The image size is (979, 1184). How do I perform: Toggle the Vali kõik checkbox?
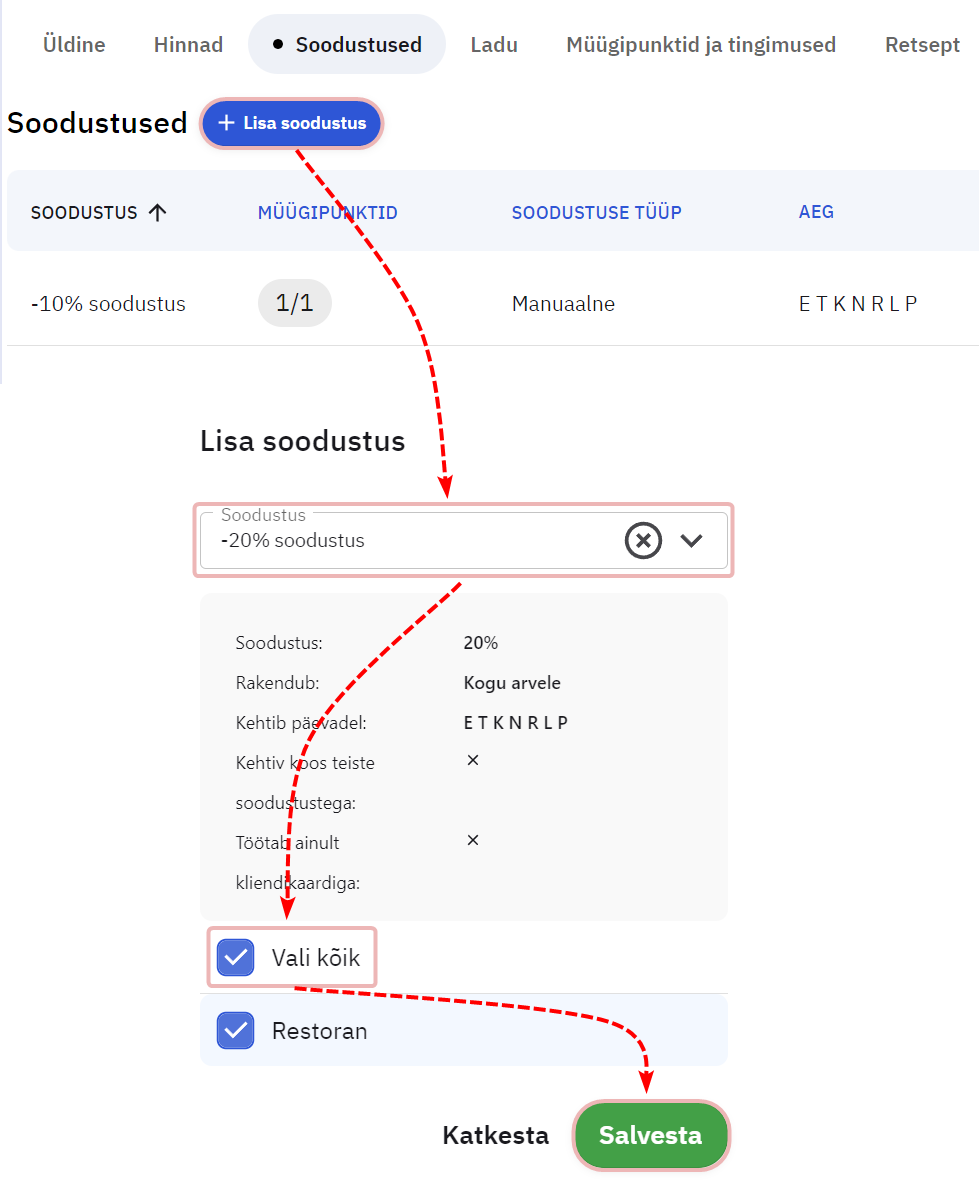click(x=235, y=957)
